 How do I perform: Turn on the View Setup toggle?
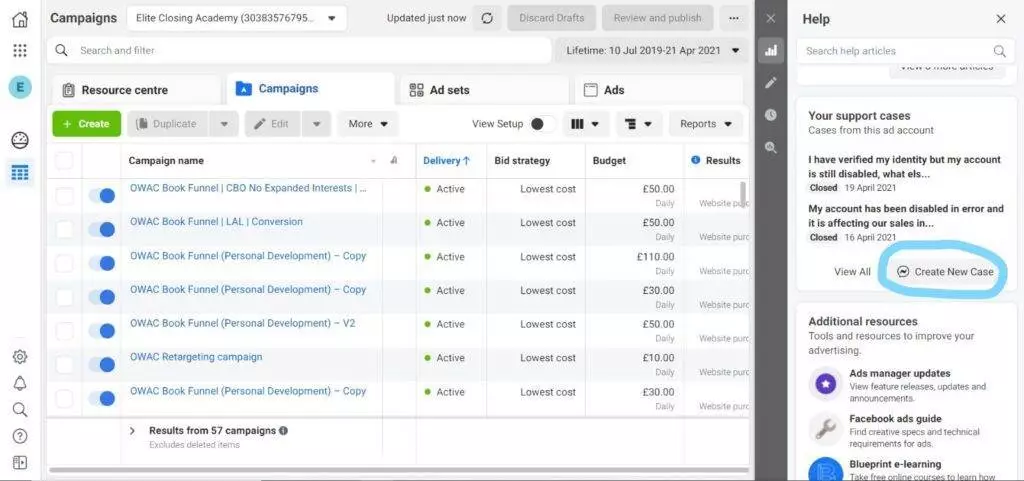point(542,124)
